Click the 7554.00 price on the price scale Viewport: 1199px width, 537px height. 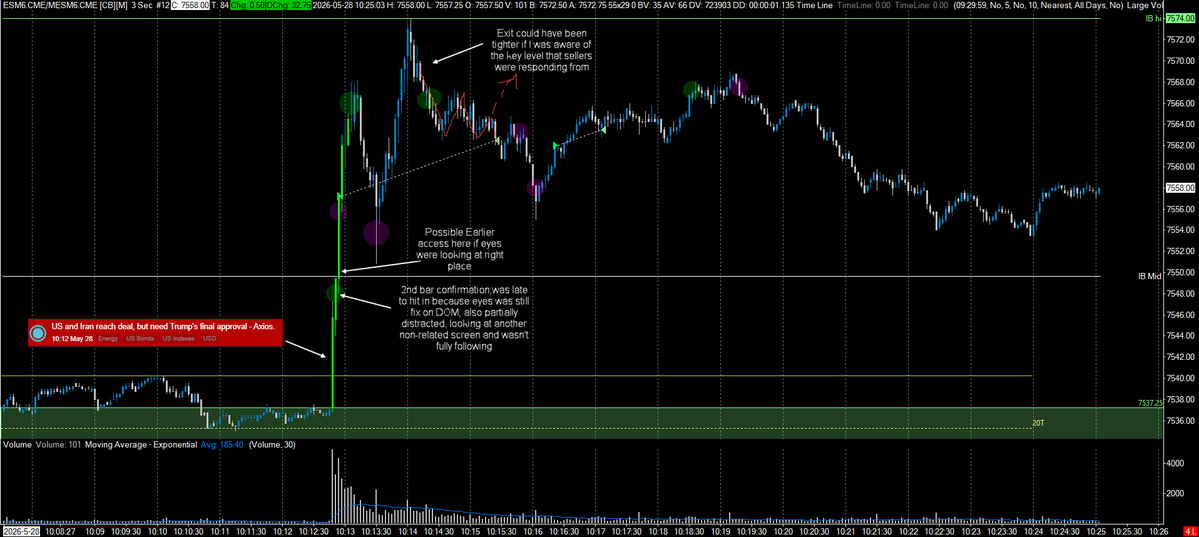[x=1181, y=230]
